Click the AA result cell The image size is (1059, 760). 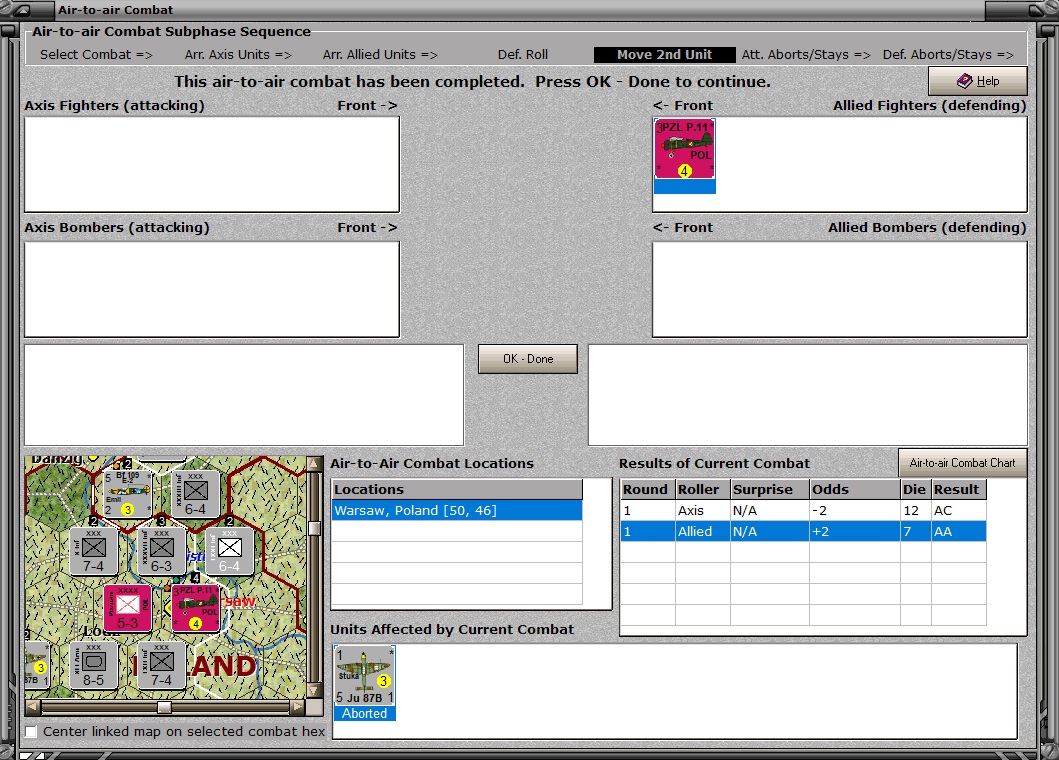[x=959, y=532]
